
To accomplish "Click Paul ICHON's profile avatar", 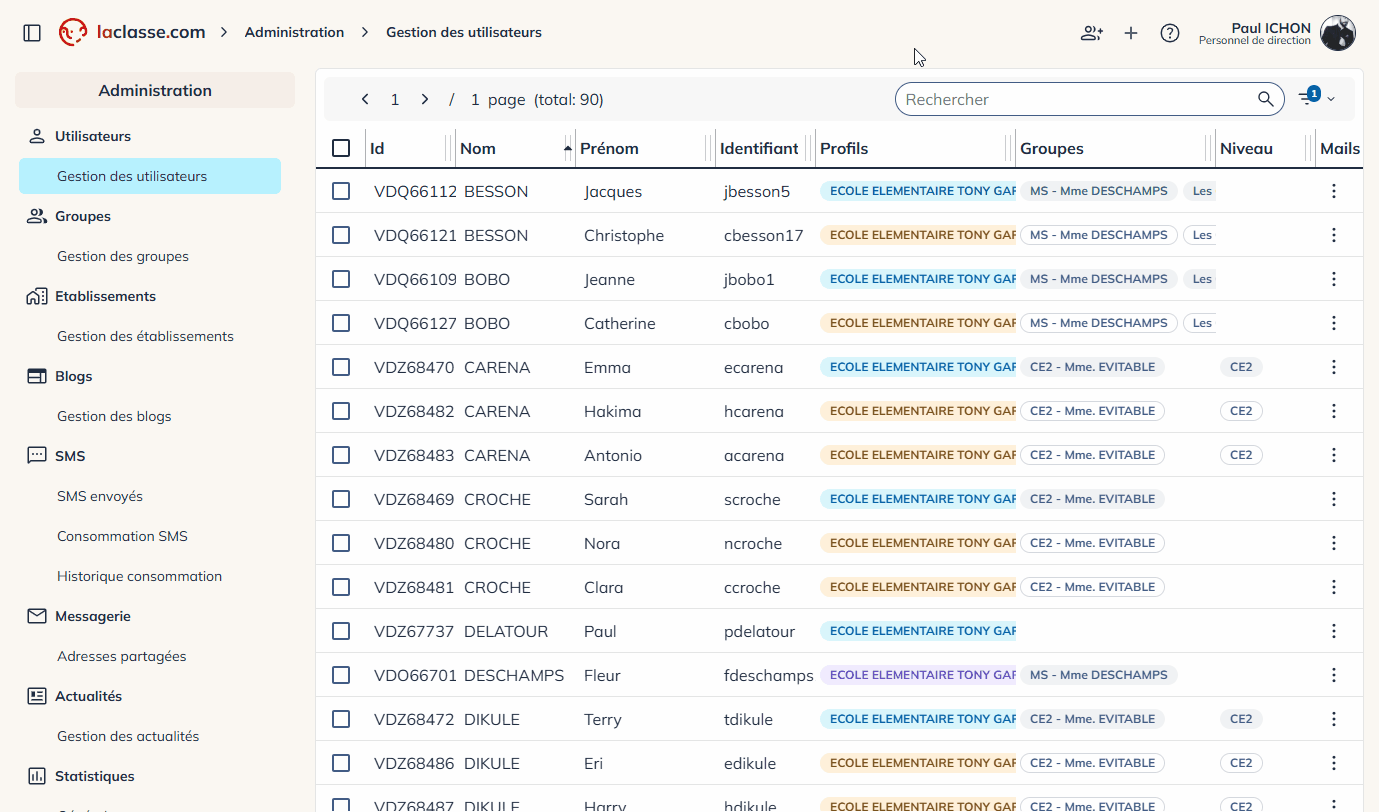I will [x=1337, y=33].
